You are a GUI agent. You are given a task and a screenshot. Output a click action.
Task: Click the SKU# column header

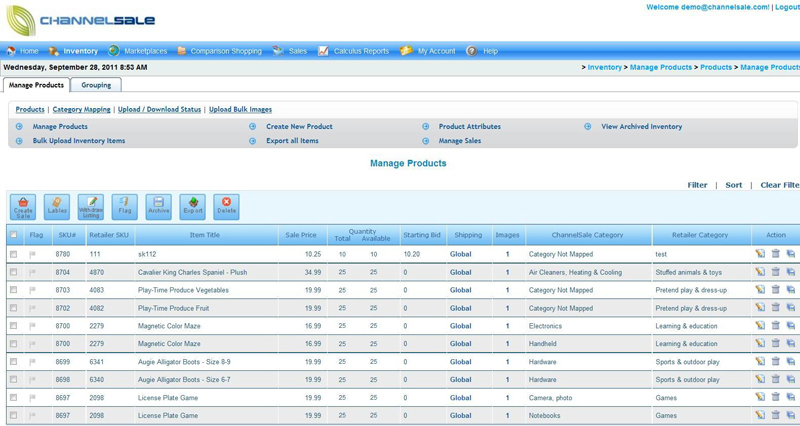point(67,235)
